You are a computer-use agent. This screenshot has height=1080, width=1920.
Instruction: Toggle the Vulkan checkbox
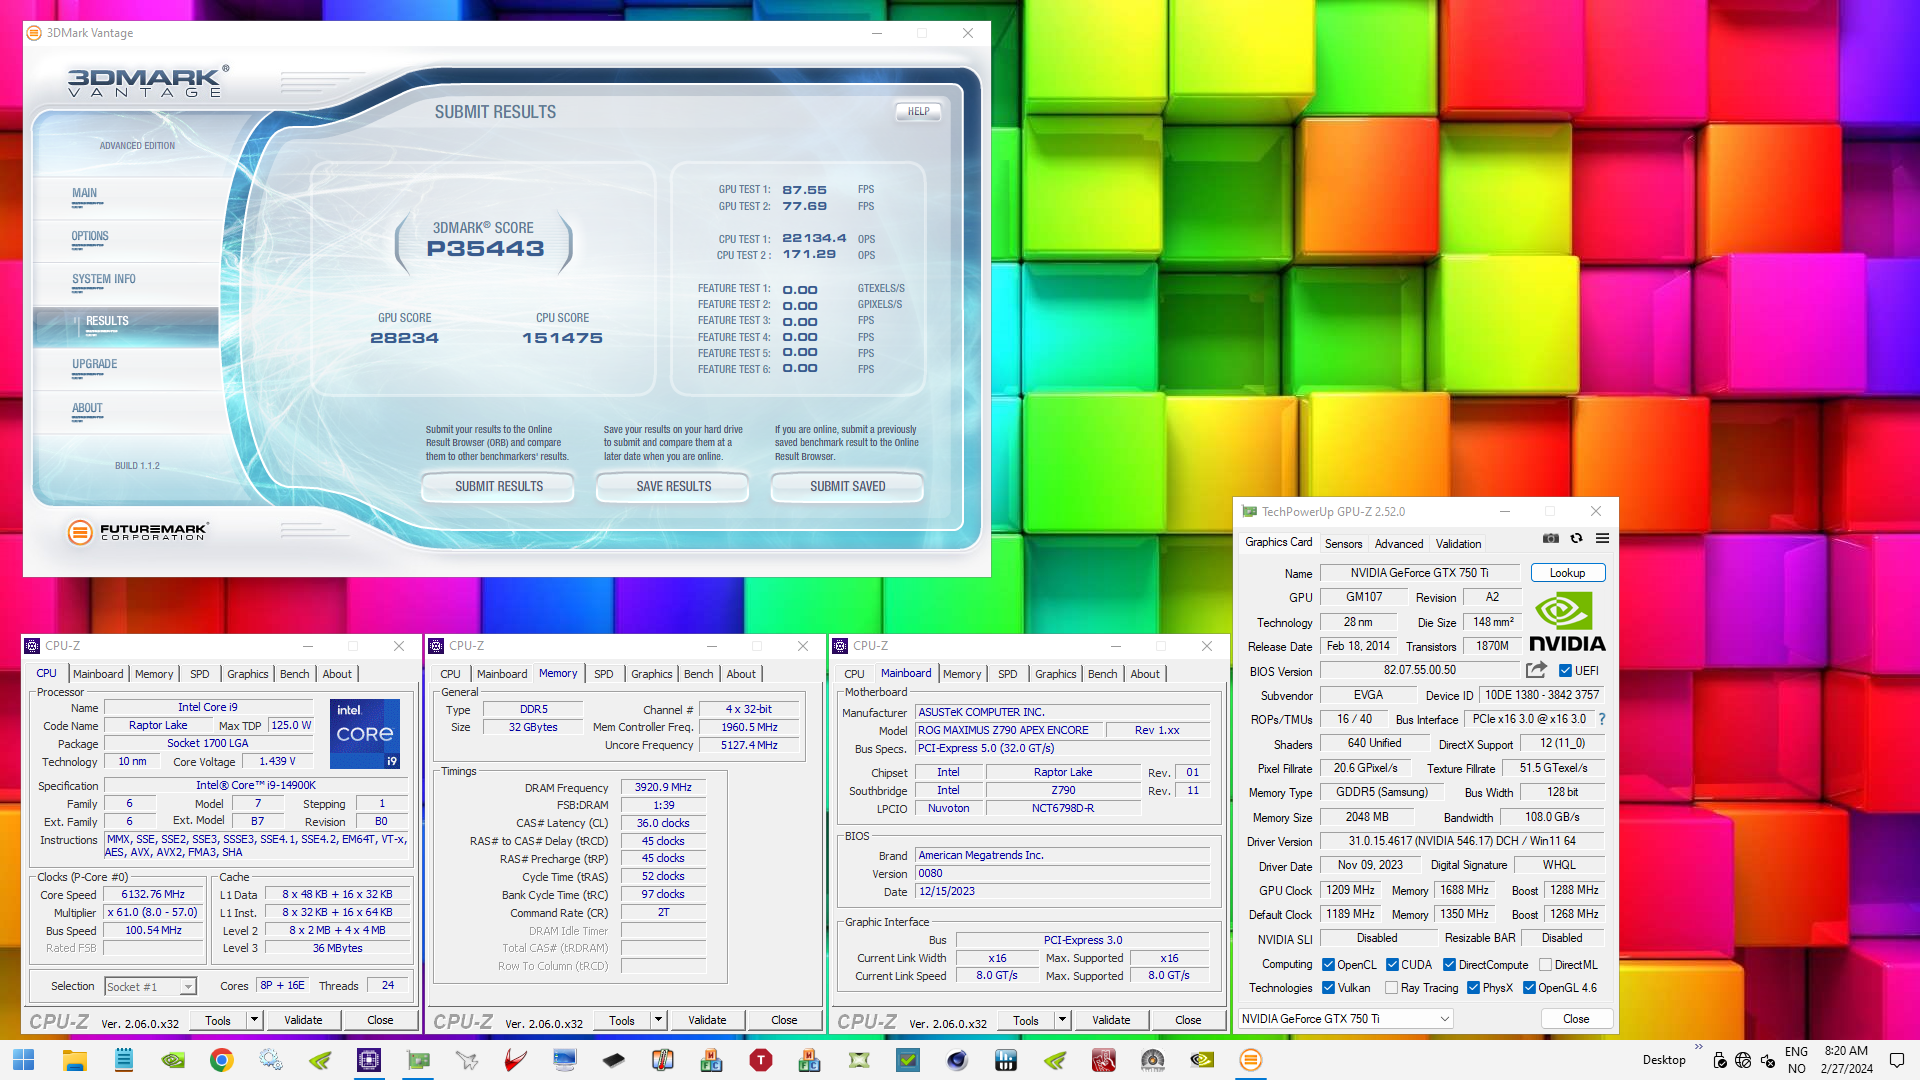1329,988
